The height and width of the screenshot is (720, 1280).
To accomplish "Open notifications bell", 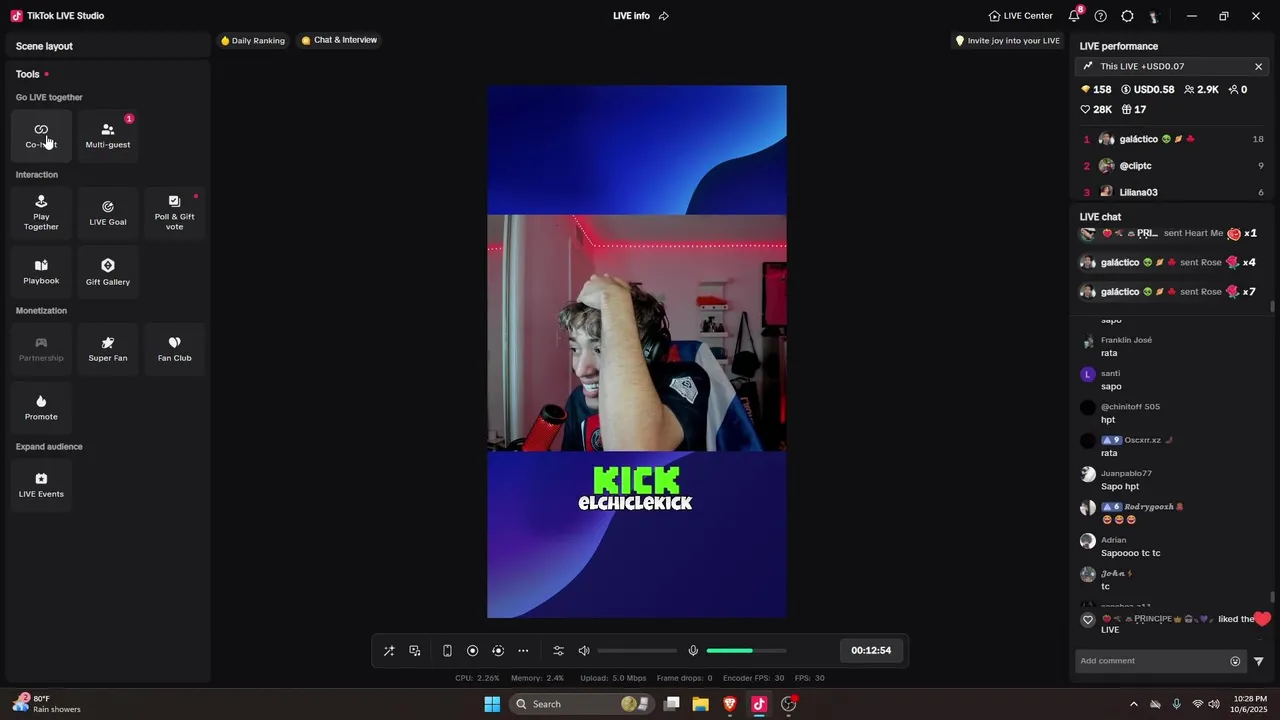I will click(1074, 16).
